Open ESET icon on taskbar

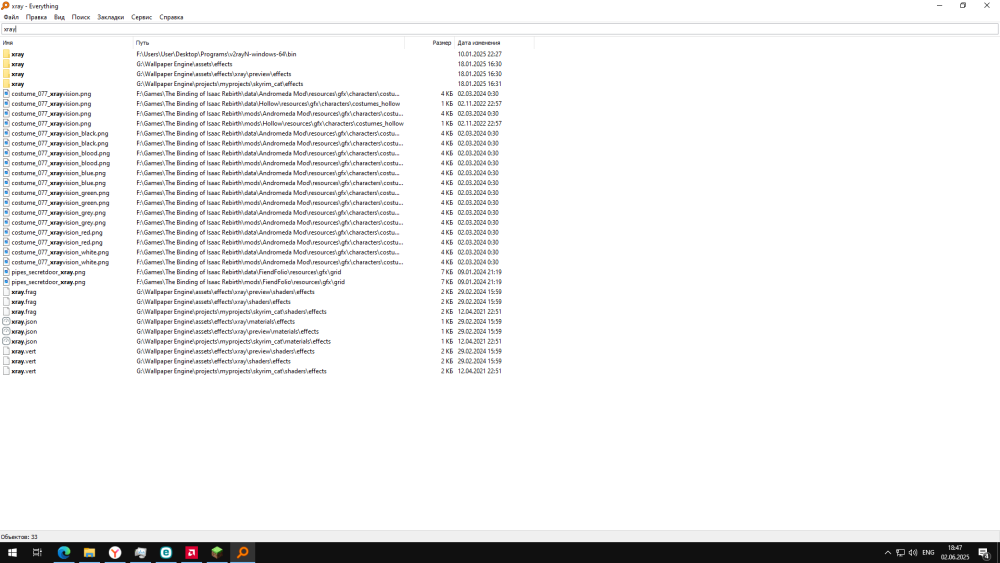[166, 553]
